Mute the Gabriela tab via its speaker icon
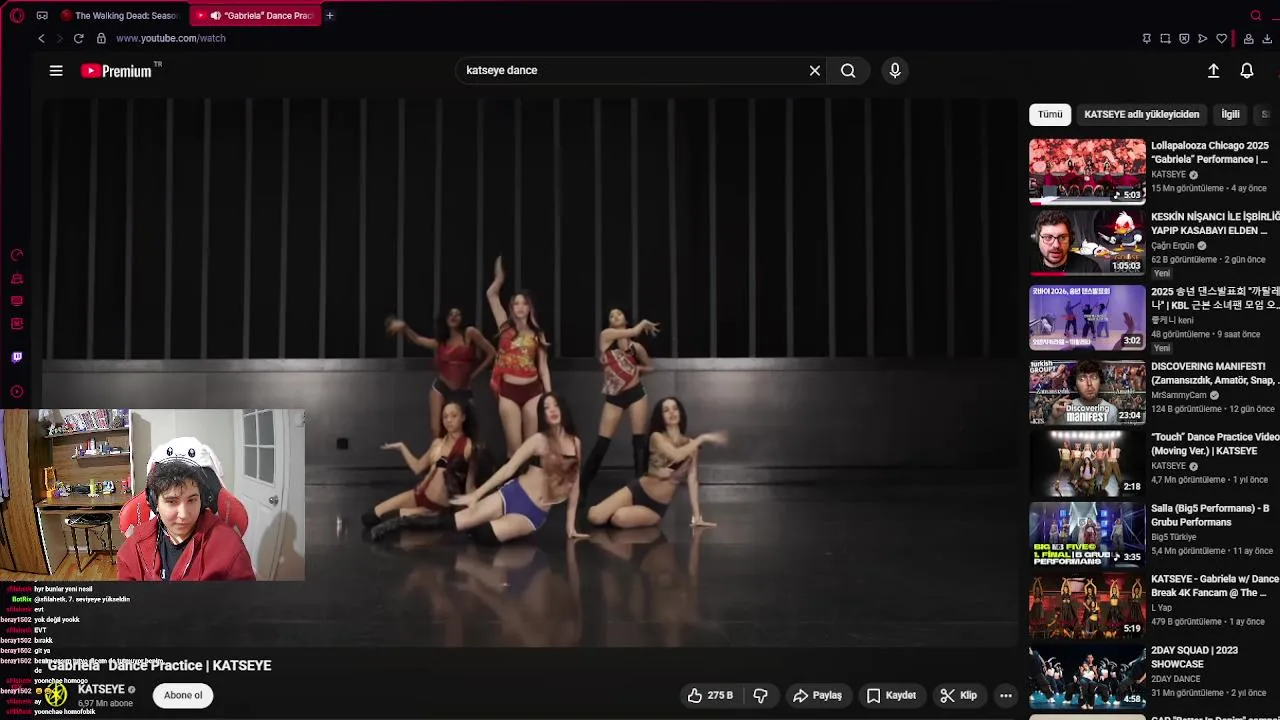Image resolution: width=1280 pixels, height=720 pixels. (215, 15)
